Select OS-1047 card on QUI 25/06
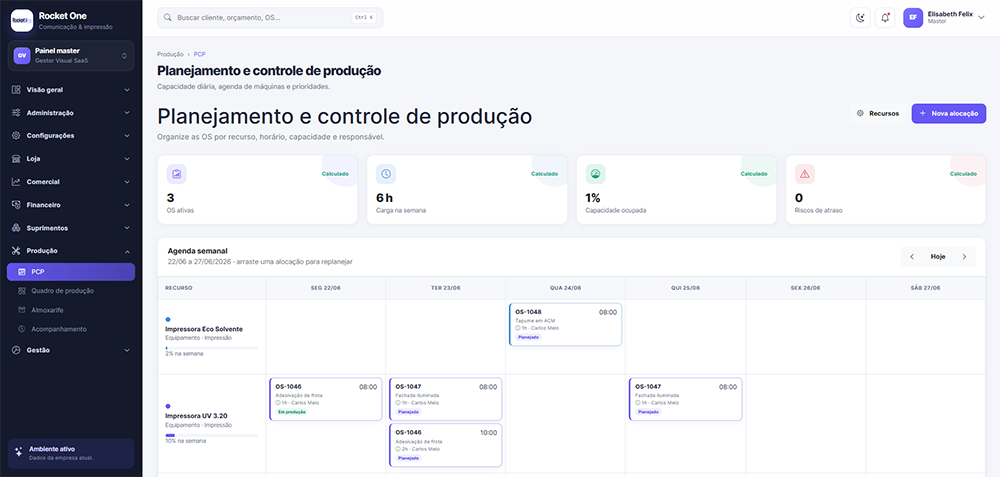 coord(686,399)
